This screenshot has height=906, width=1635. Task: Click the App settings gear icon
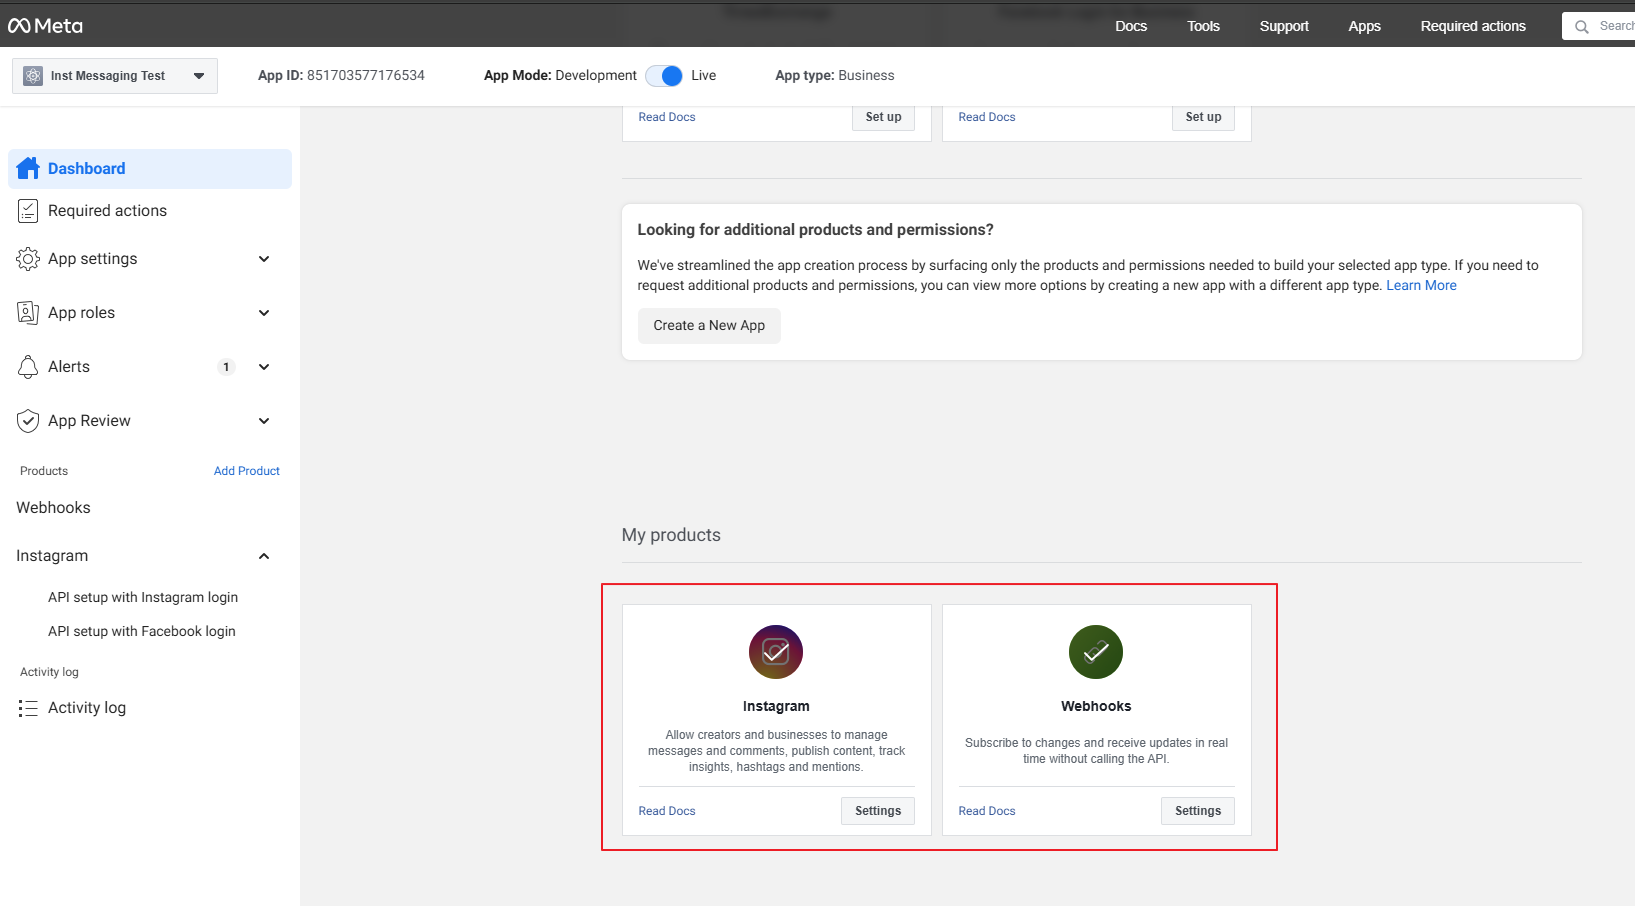(x=28, y=259)
